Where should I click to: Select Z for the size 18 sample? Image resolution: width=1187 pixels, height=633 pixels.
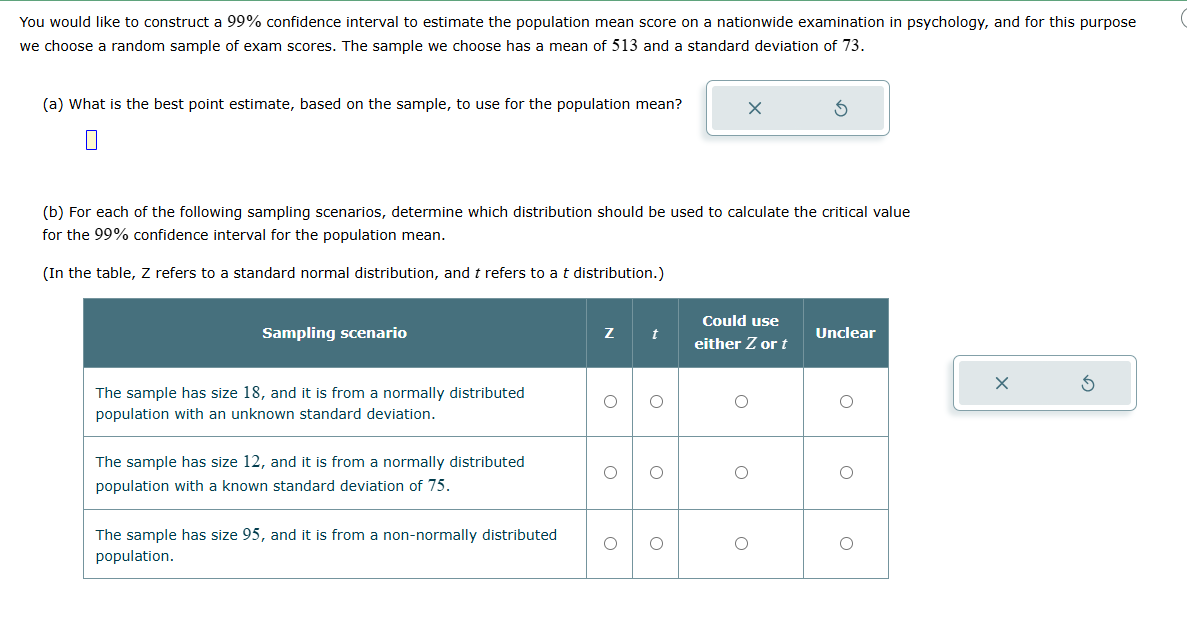tap(610, 401)
